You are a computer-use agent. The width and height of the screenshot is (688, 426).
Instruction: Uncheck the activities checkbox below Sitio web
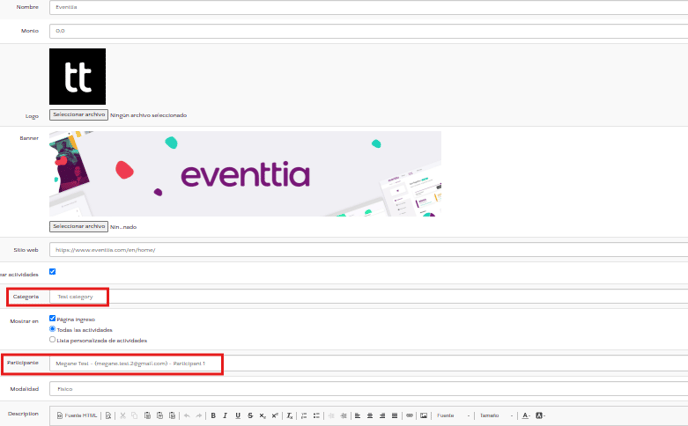pos(52,271)
